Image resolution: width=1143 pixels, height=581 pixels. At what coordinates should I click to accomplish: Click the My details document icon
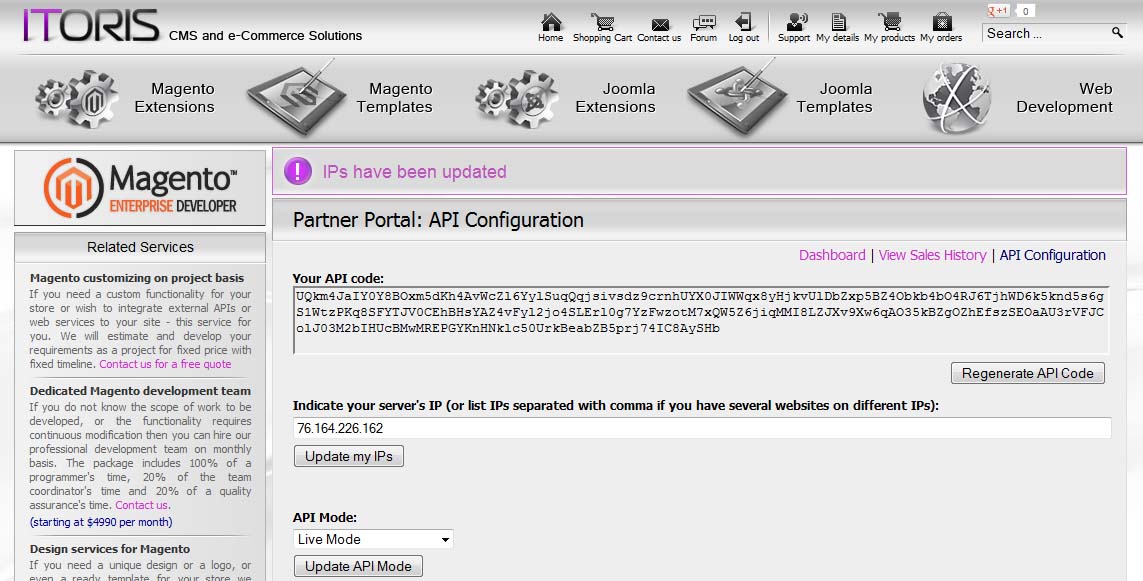pyautogui.click(x=839, y=22)
